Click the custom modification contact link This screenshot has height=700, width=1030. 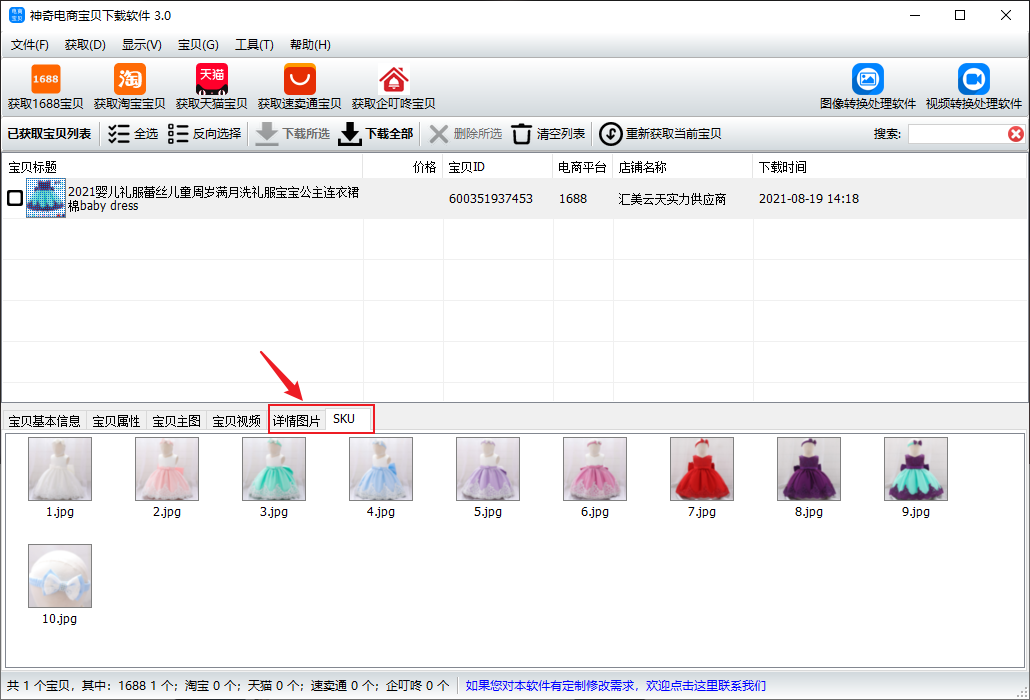[x=616, y=686]
